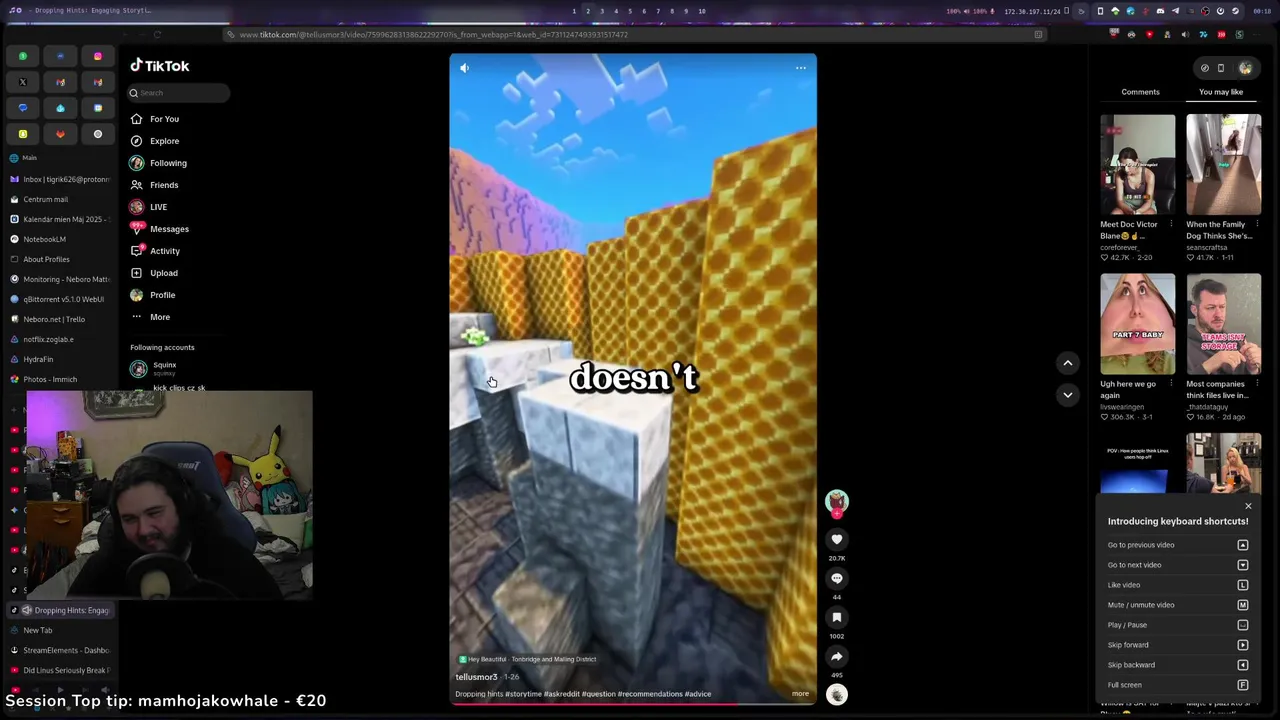
Task: Go to previous video with up arrow
Action: (x=1067, y=363)
